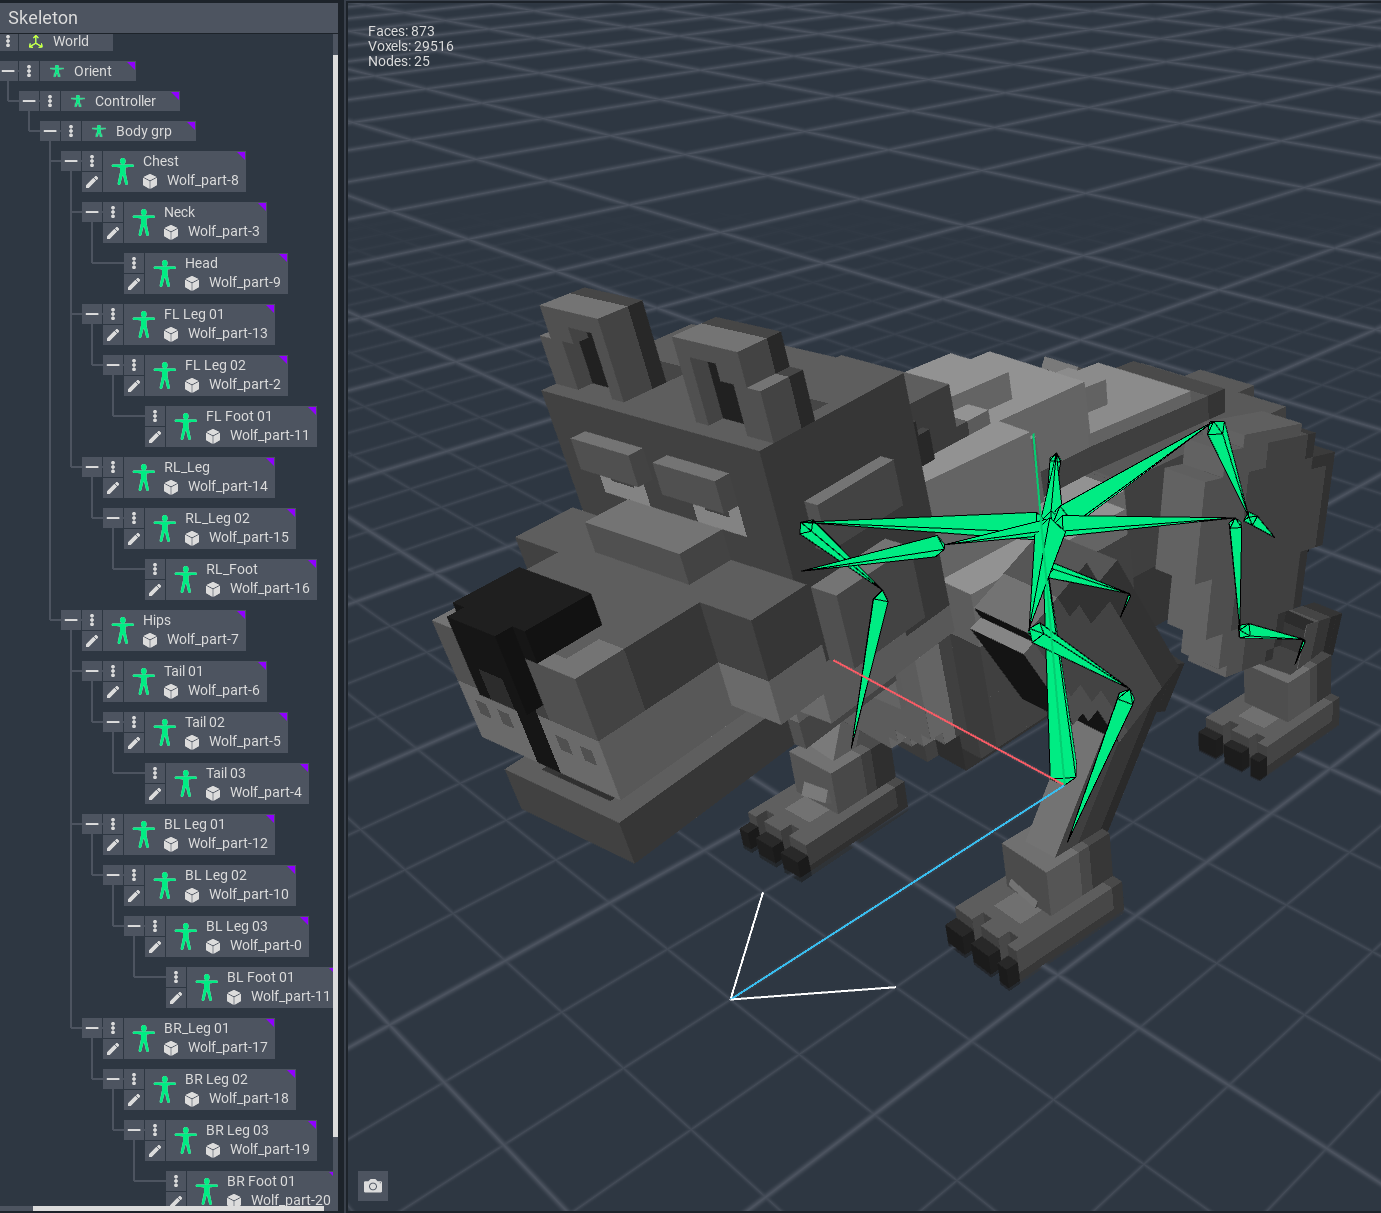Click the pencil edit icon for Tail 02
This screenshot has height=1213, width=1381.
point(134,742)
